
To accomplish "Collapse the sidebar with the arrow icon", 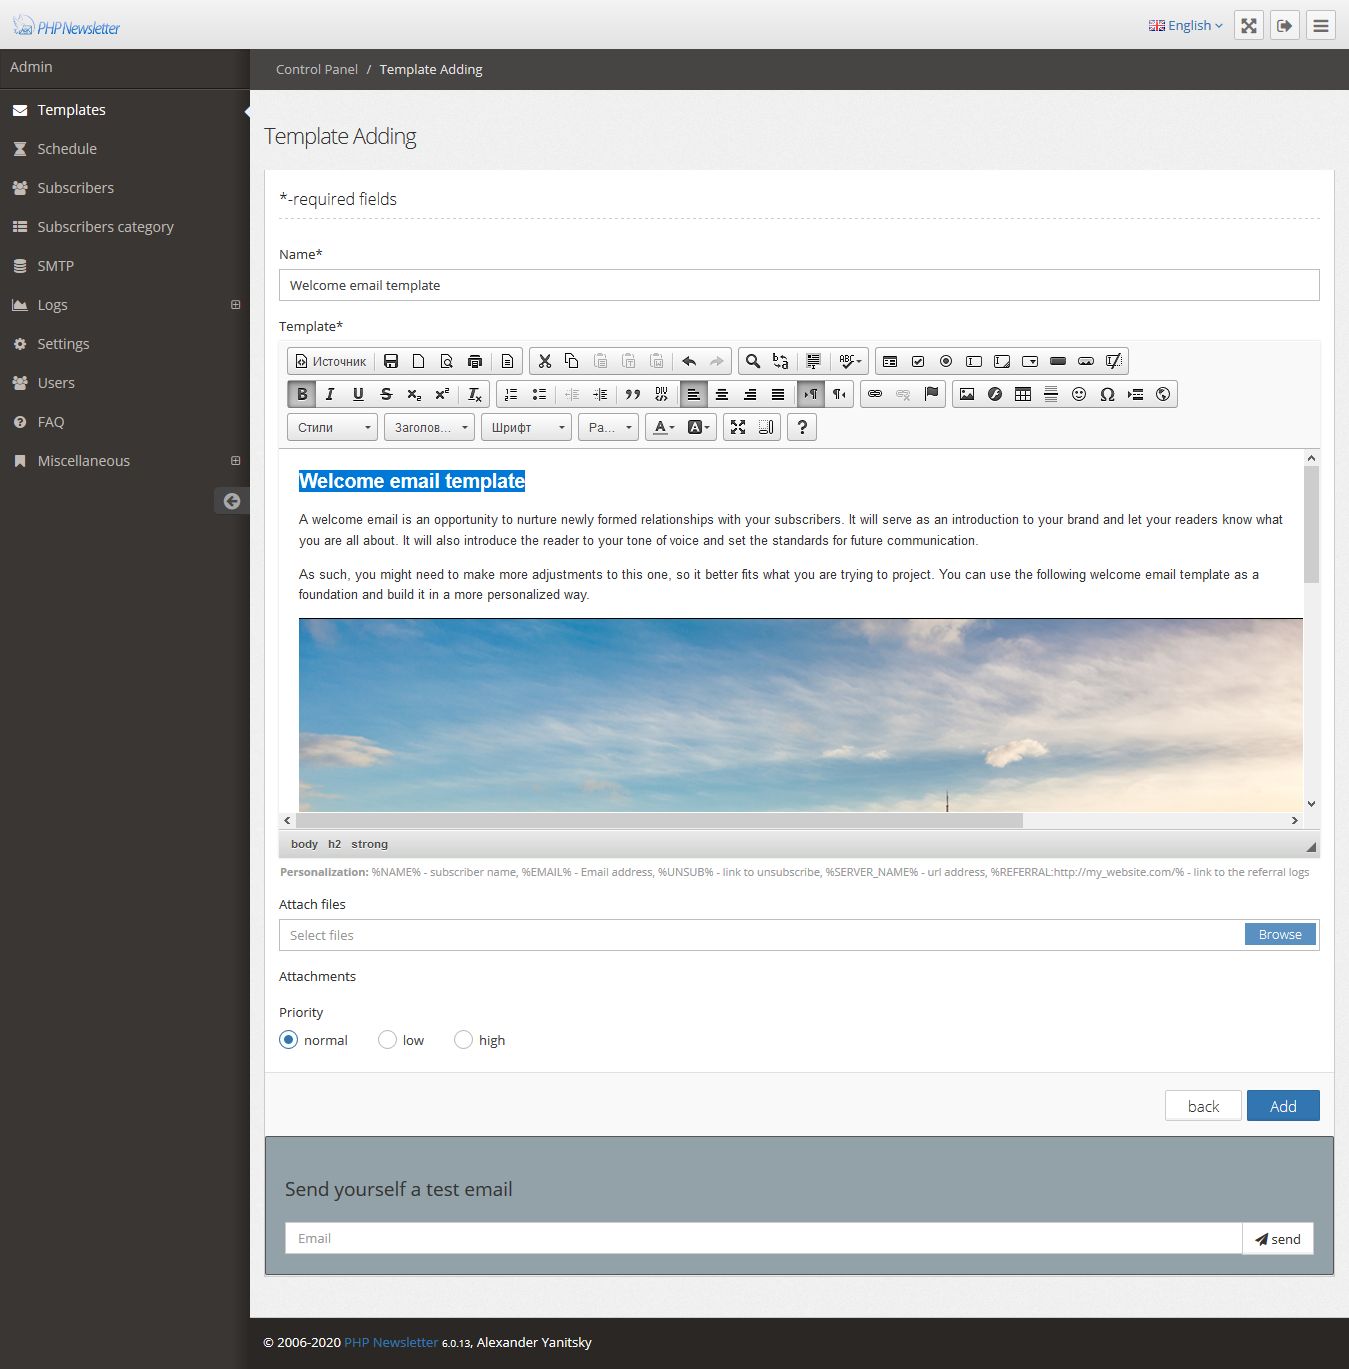I will pos(232,501).
